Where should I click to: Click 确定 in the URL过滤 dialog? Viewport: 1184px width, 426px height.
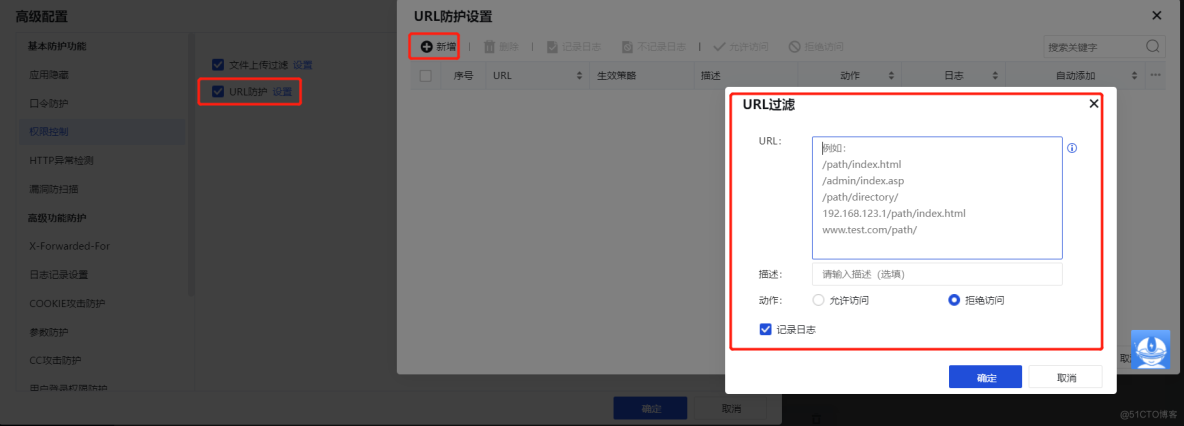[x=985, y=378]
